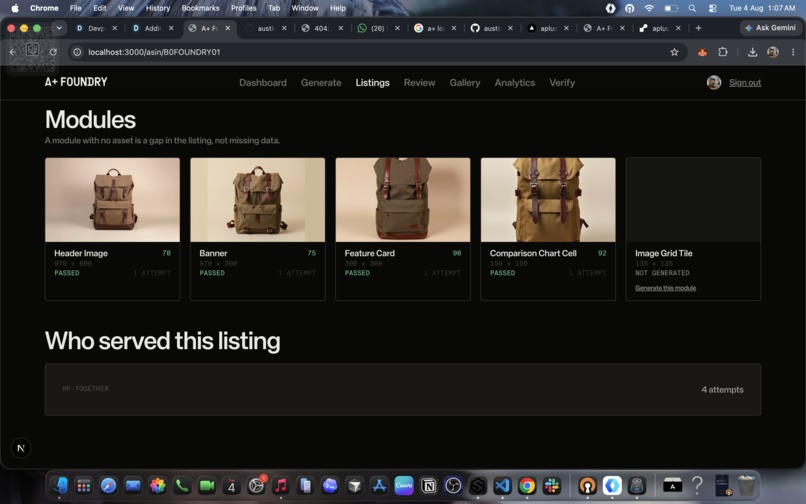Close the active A+ Foundry tab

pos(228,28)
